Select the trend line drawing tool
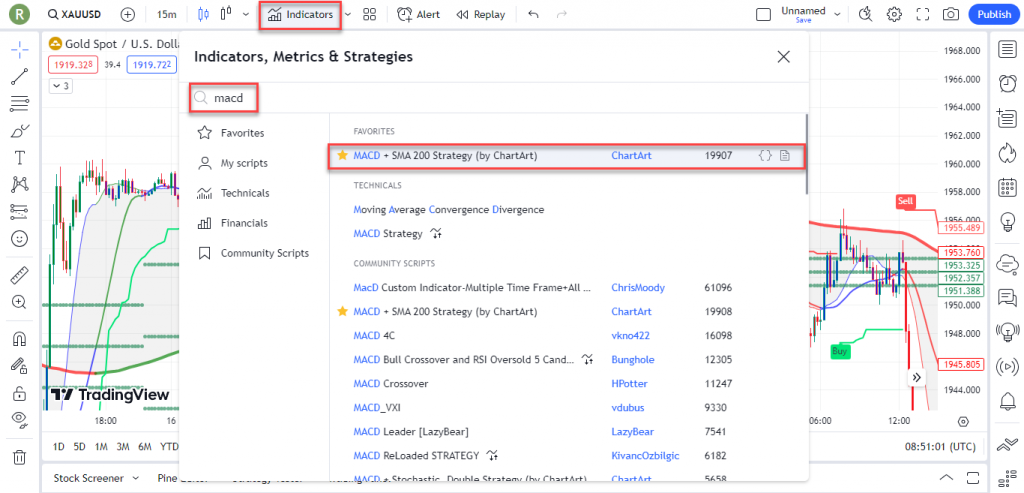Image resolution: width=1024 pixels, height=493 pixels. 20,76
